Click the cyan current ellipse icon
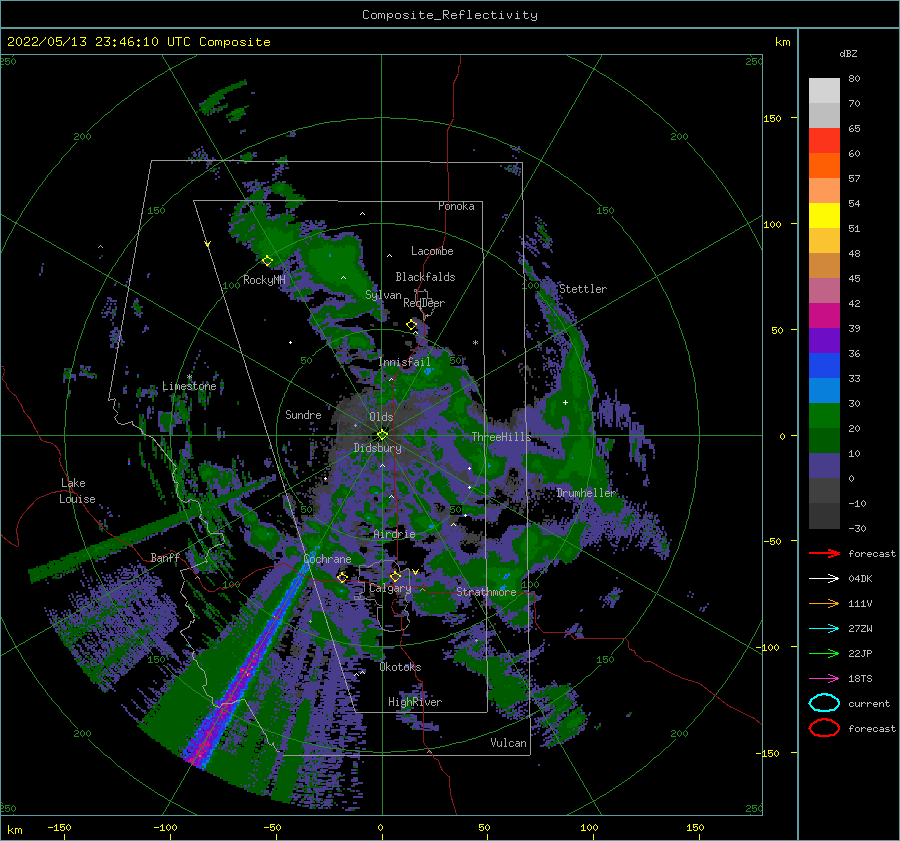900x841 pixels. [x=824, y=703]
